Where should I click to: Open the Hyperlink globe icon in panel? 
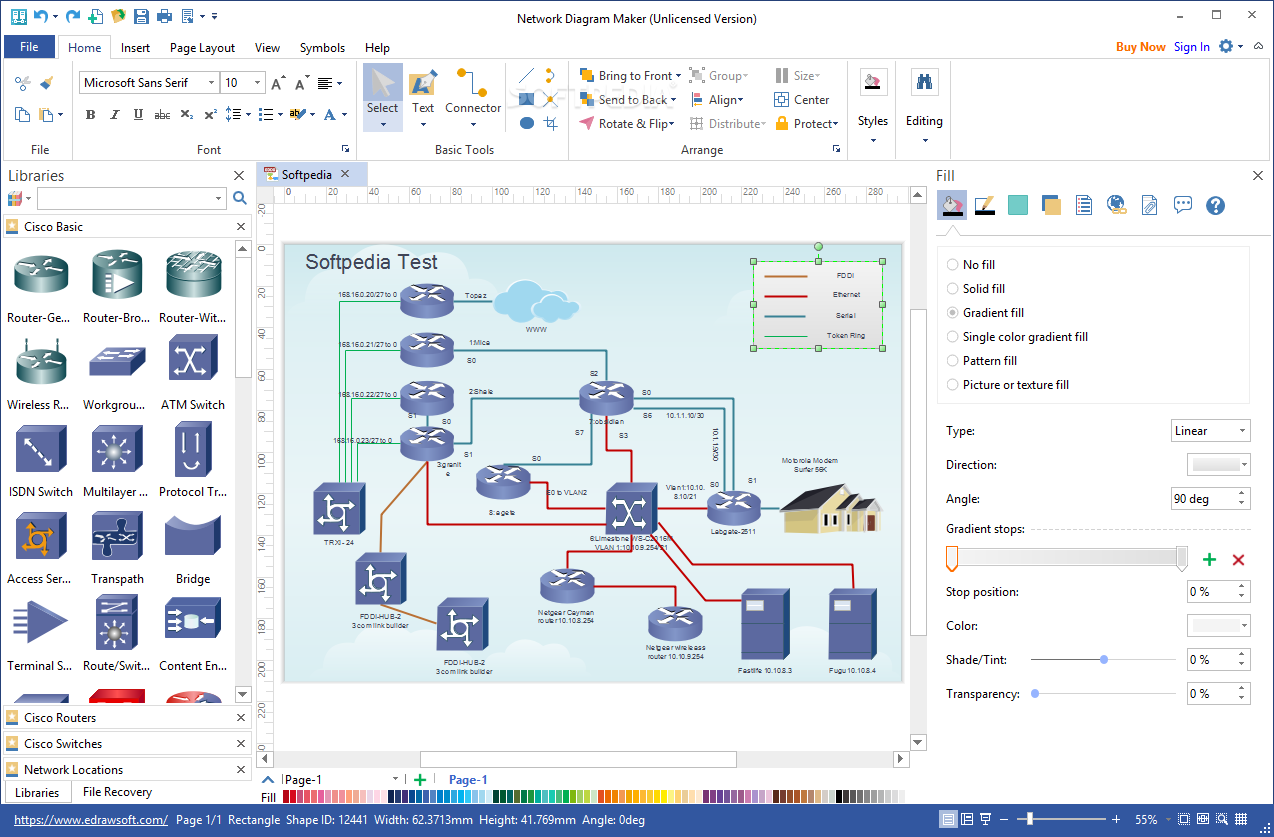[x=1117, y=205]
